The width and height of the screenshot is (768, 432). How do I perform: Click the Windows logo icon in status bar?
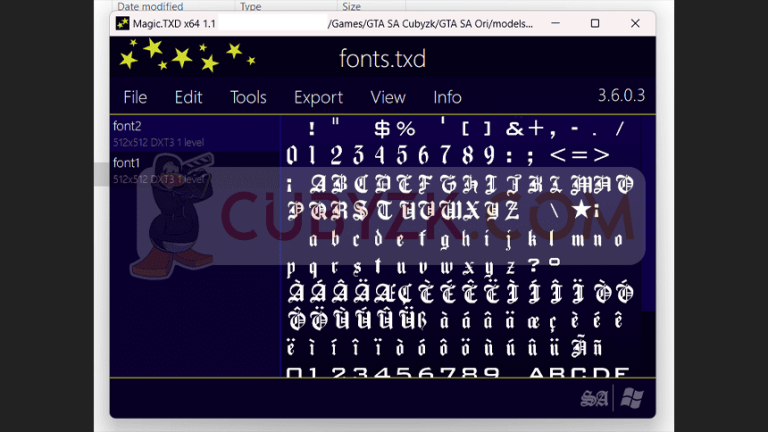pyautogui.click(x=631, y=398)
